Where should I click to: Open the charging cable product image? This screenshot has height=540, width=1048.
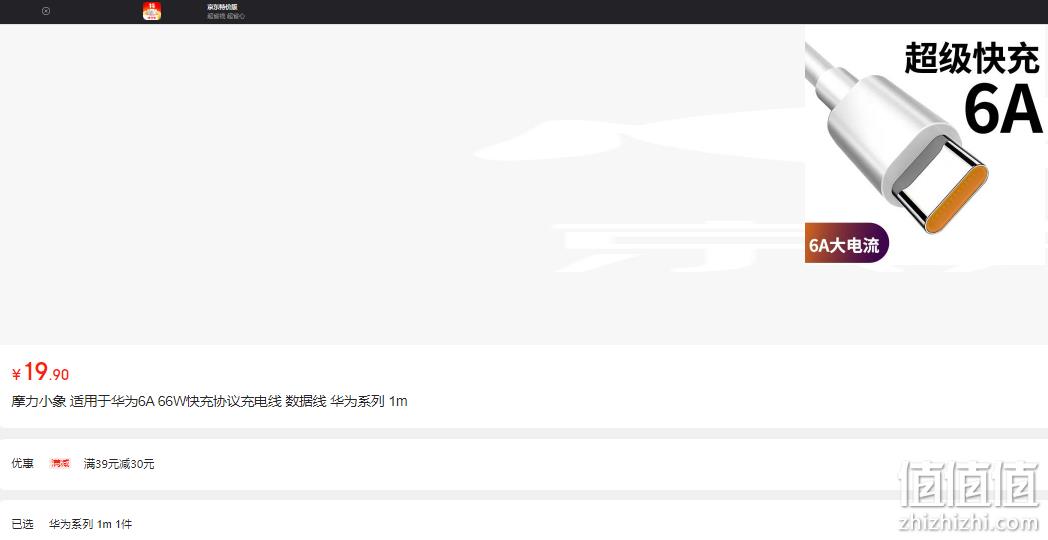[x=926, y=144]
